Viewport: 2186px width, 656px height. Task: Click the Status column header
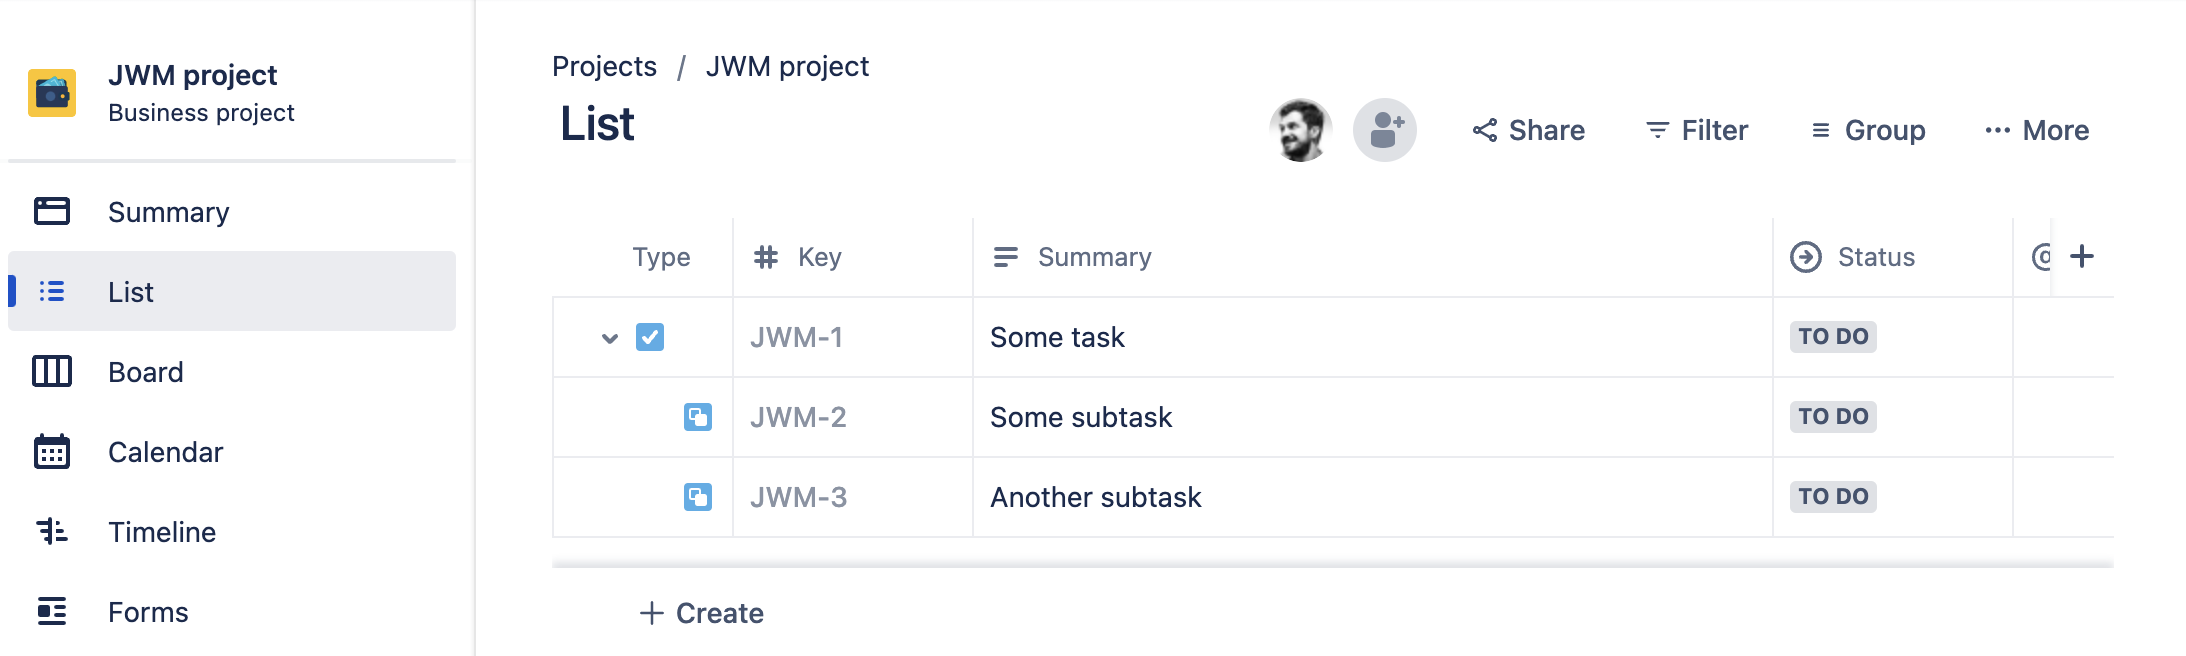tap(1875, 257)
